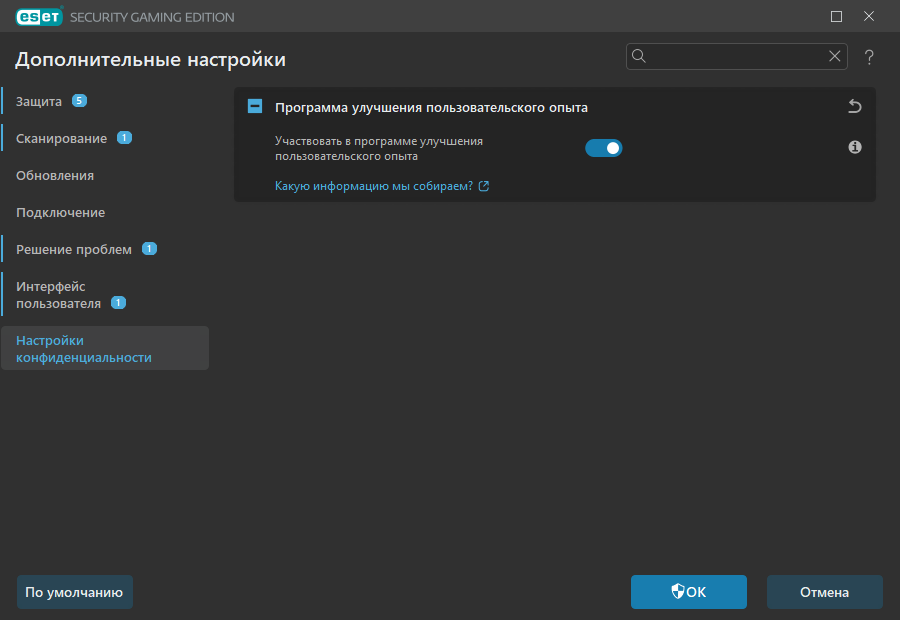
Task: Open Интерфейс пользователя settings
Action: tap(59, 294)
